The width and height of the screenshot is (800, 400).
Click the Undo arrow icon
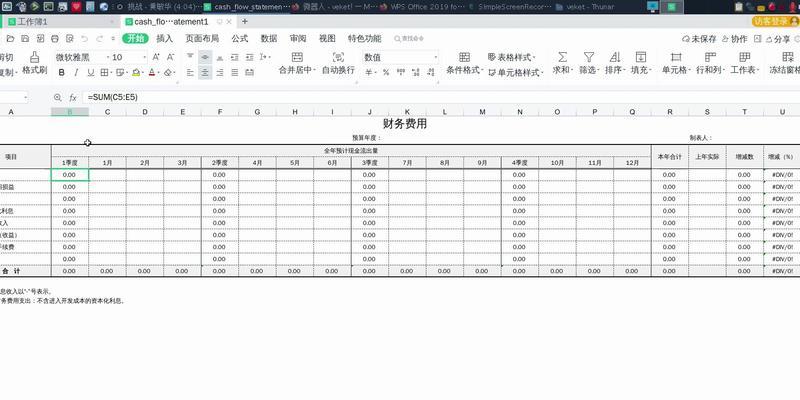[85, 39]
